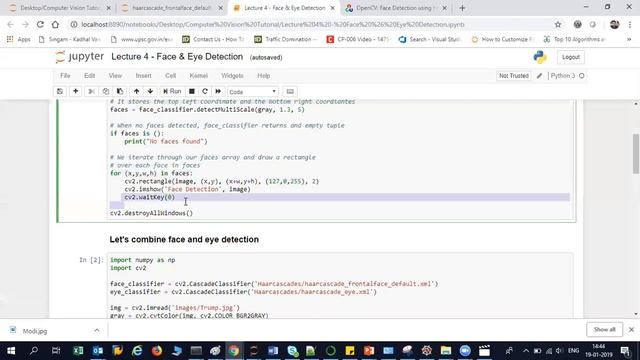The image size is (640, 360).
Task: Open the Edit menu
Action: 89,76
